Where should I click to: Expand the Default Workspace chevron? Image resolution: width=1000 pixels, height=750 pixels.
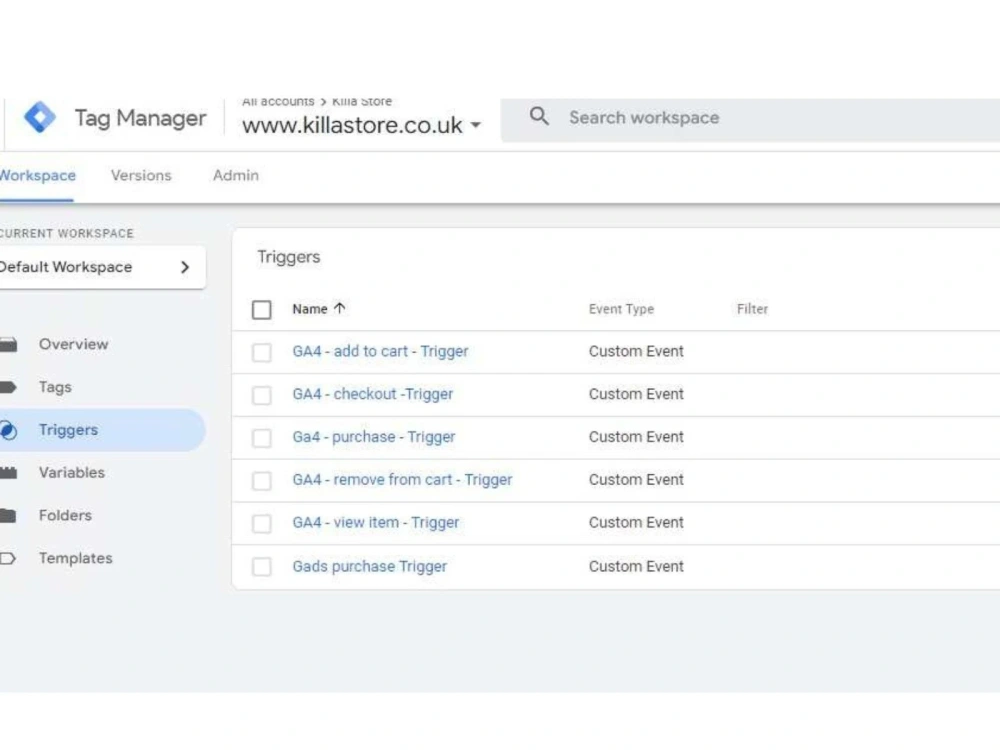click(x=185, y=267)
